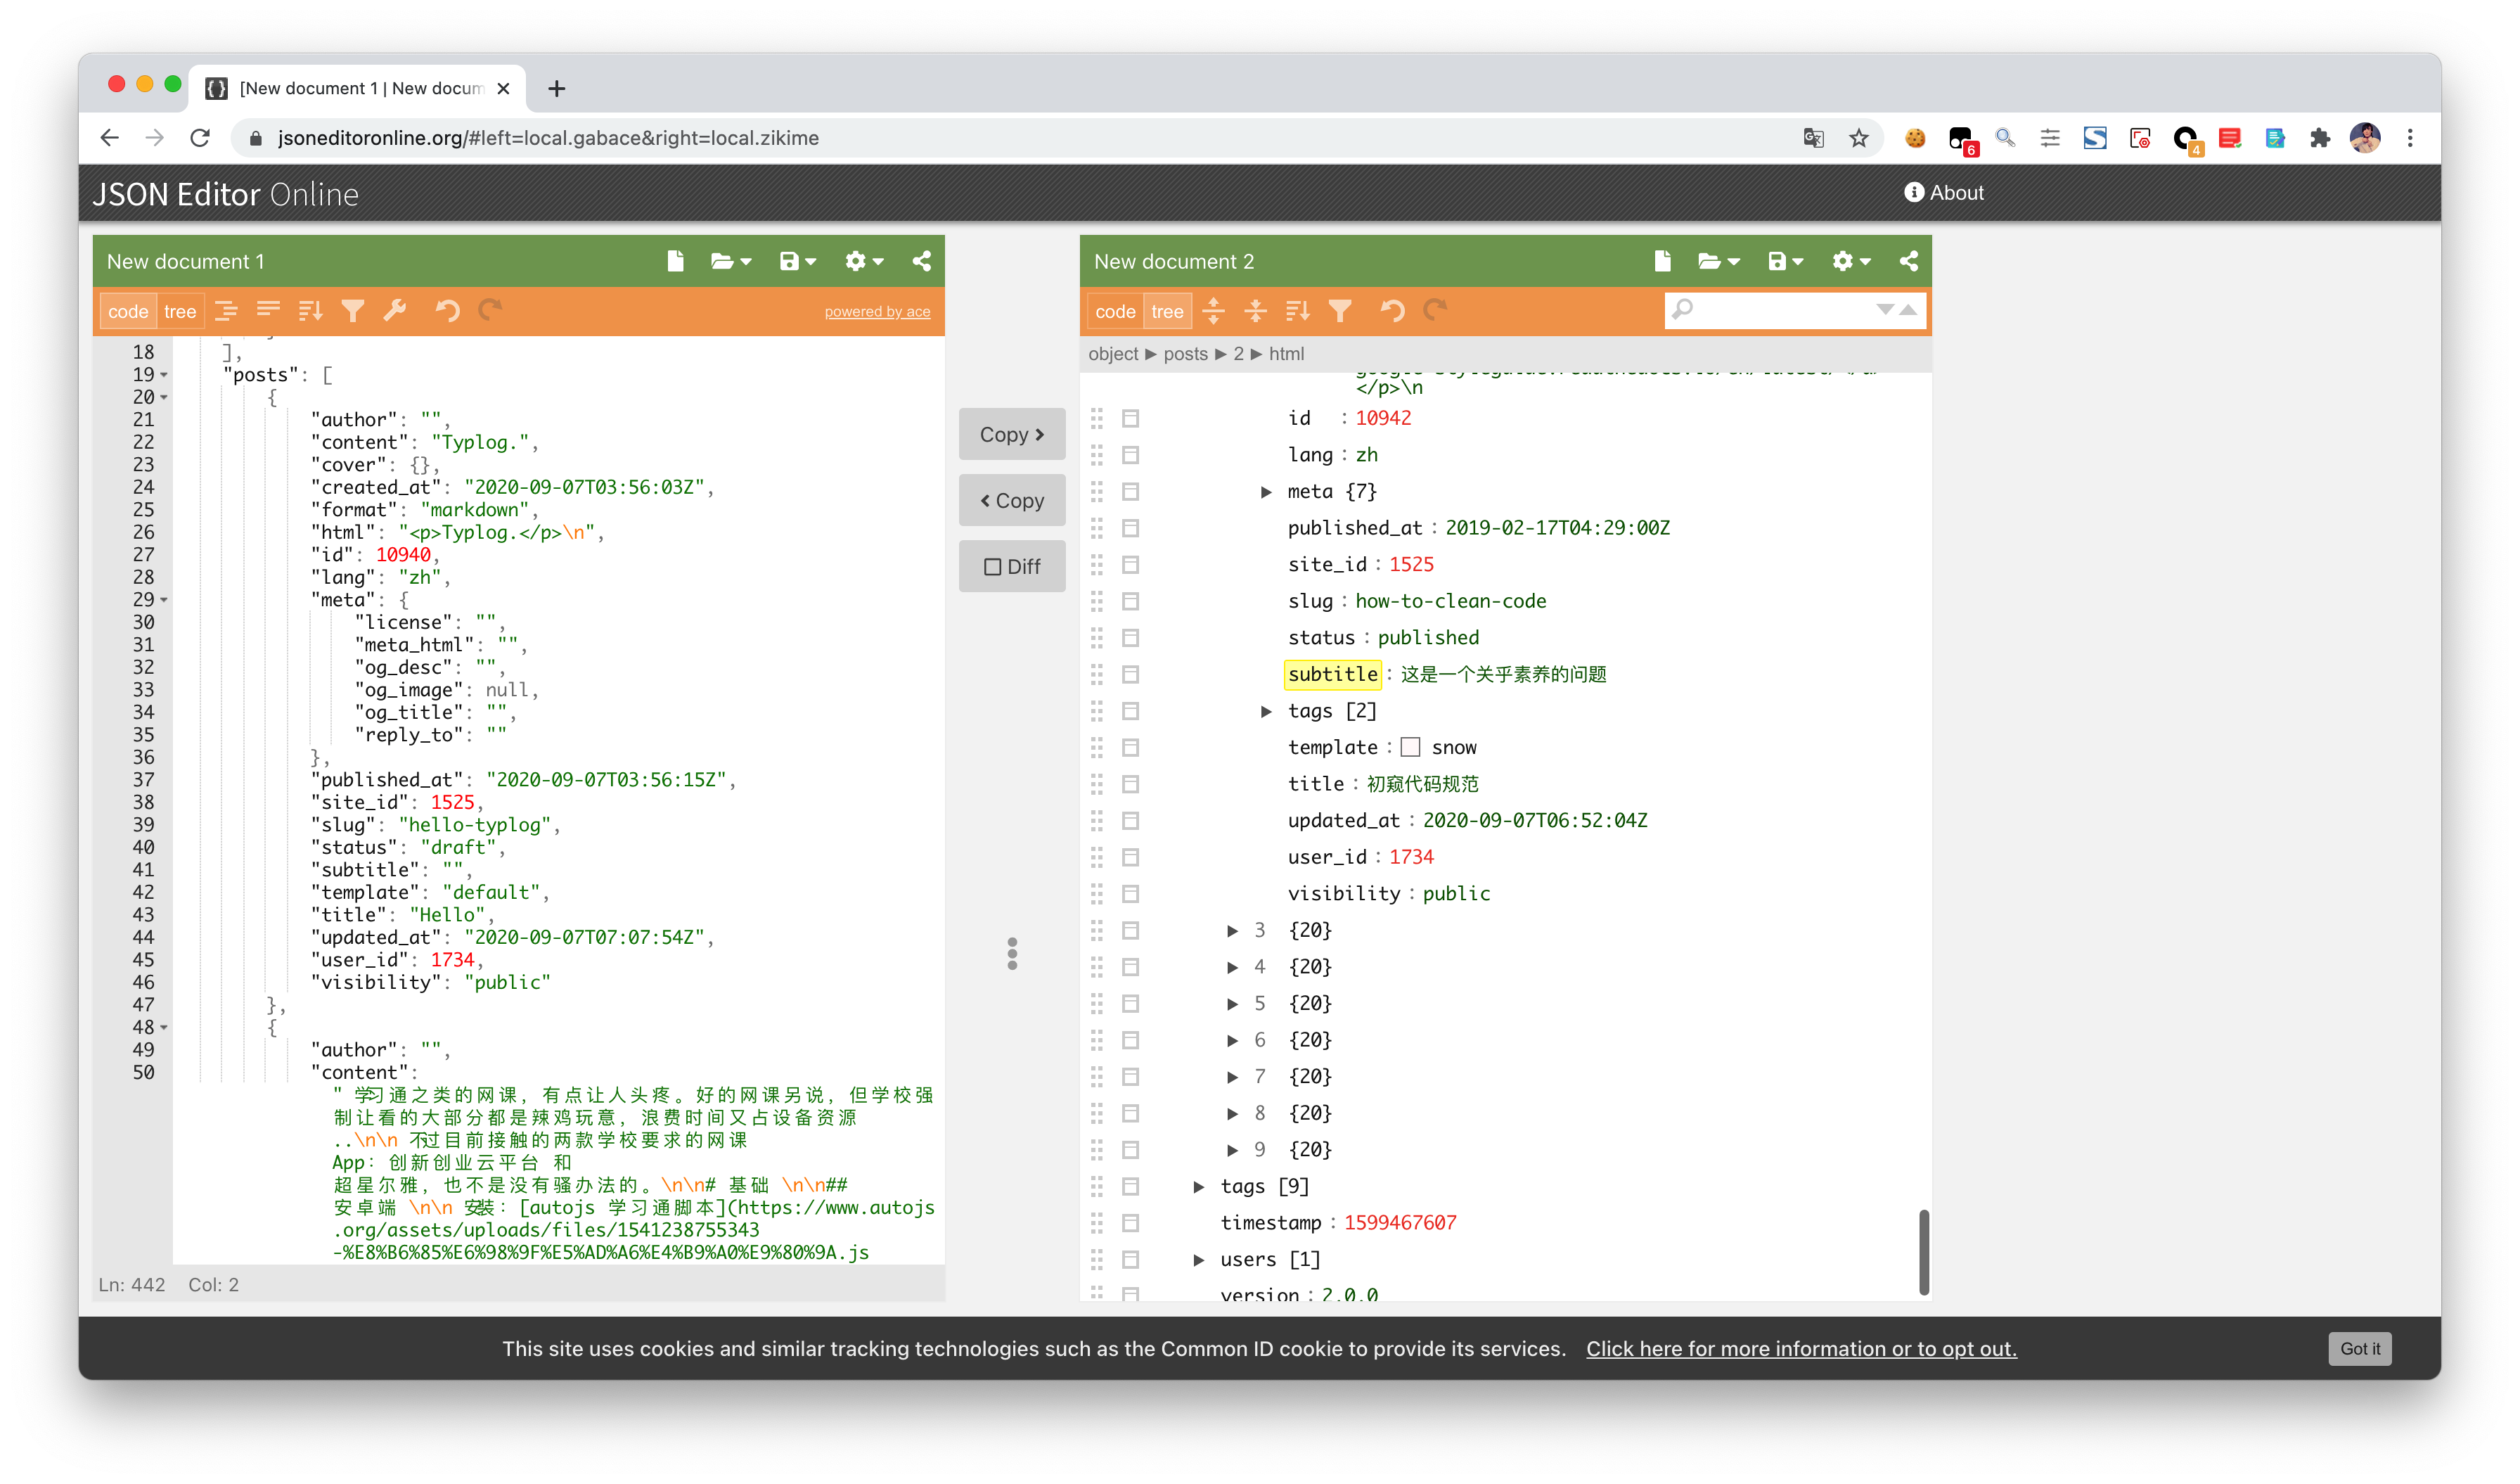Screen dimensions: 2520x1484
Task: Compact JSON in left code toolbar
Action: (x=268, y=311)
